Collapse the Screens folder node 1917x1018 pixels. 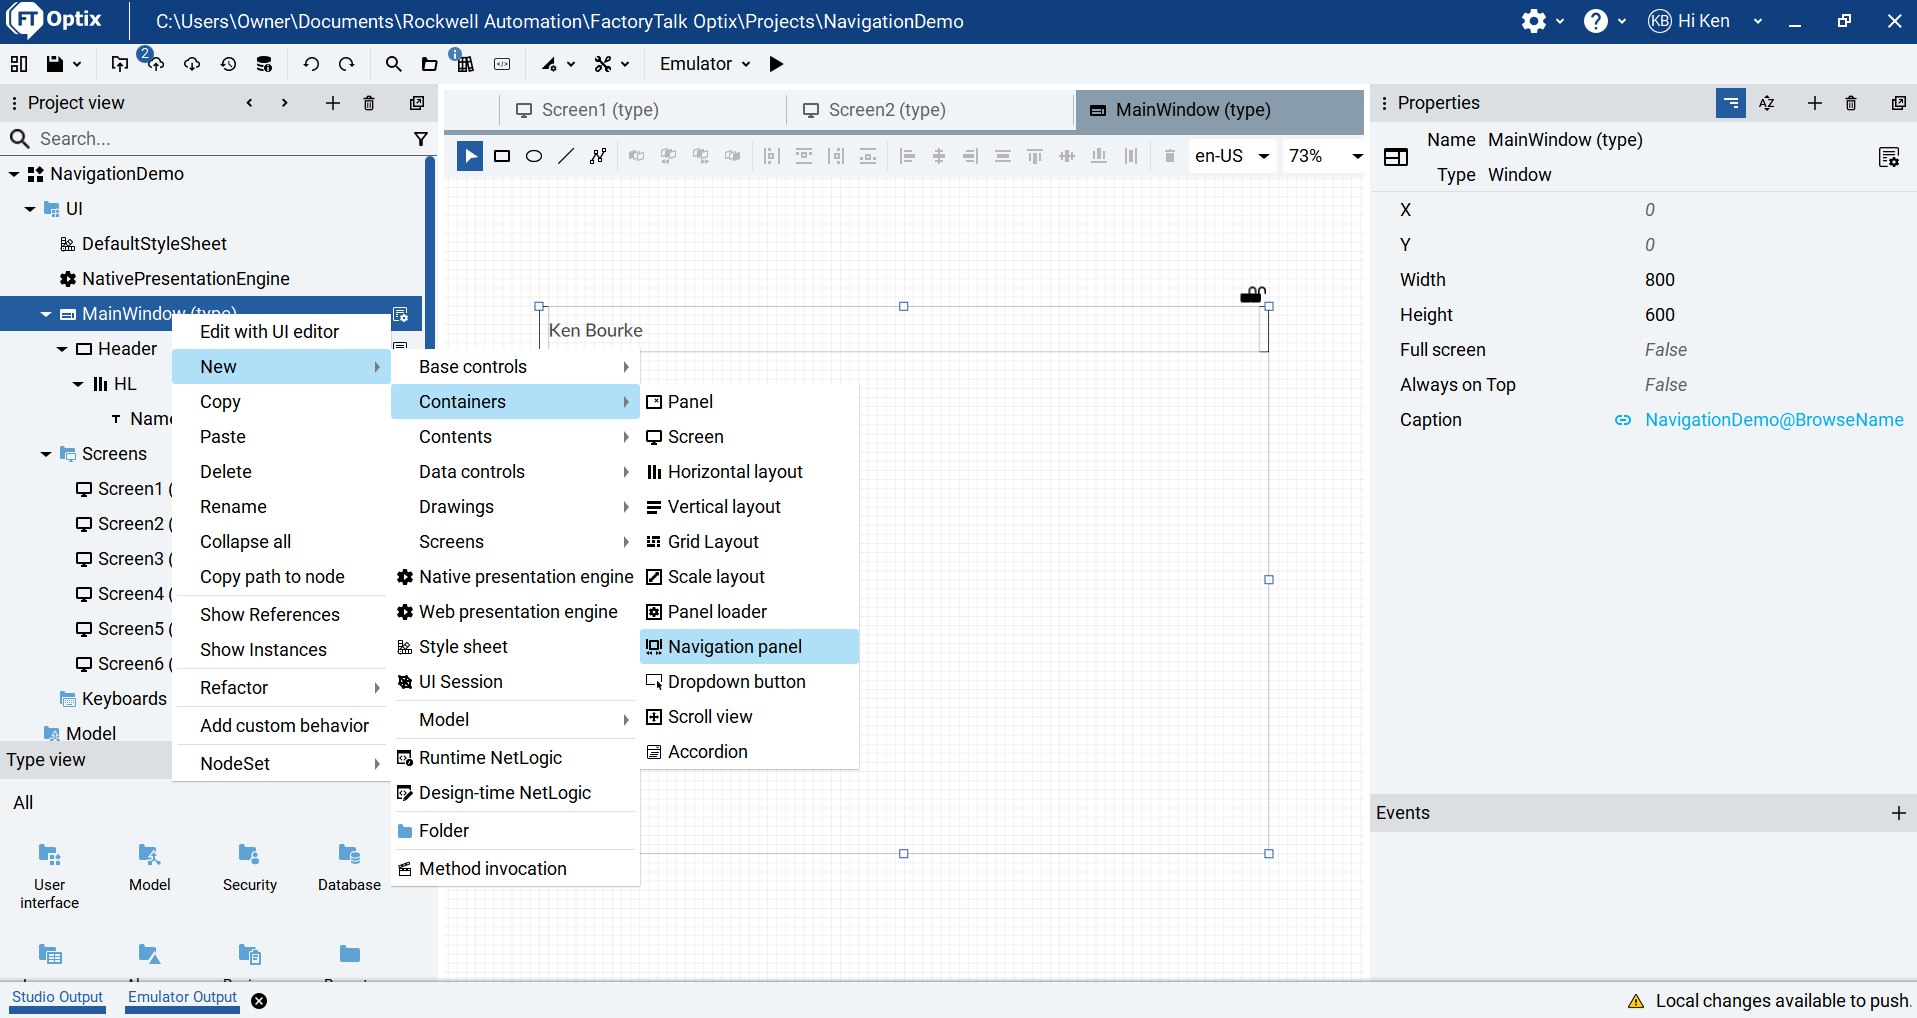[x=46, y=454]
